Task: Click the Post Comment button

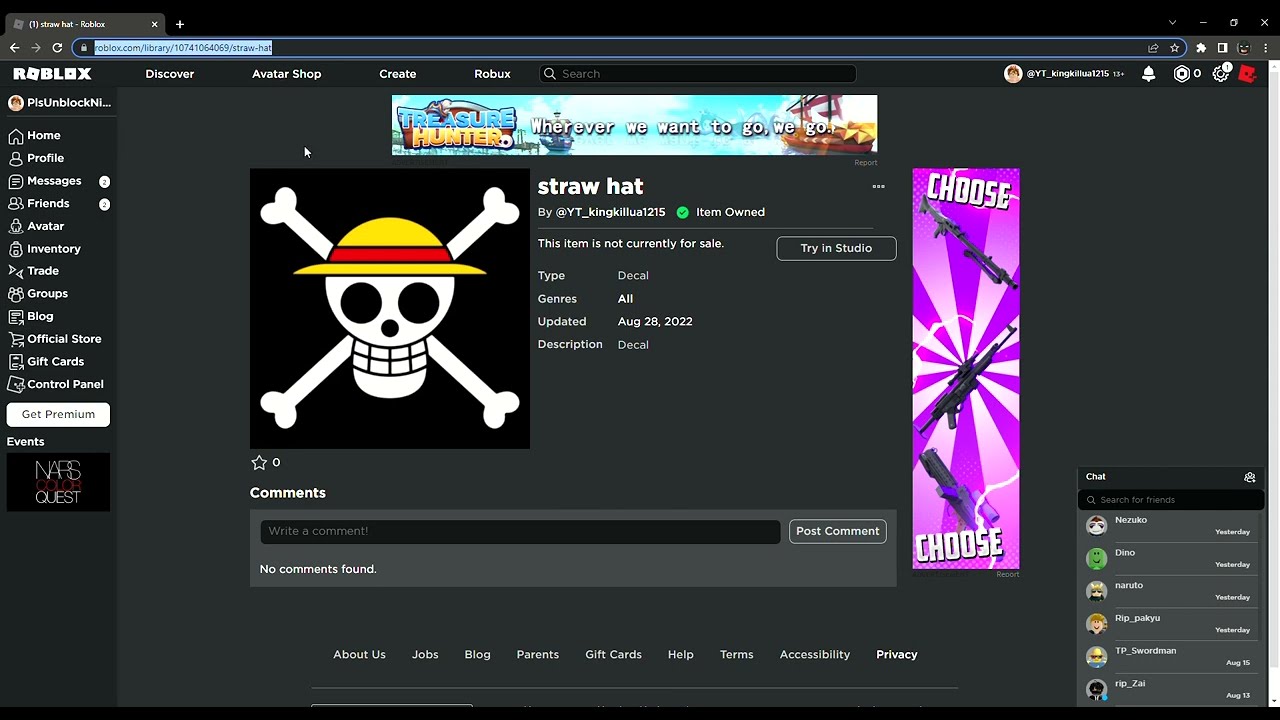Action: tap(838, 531)
